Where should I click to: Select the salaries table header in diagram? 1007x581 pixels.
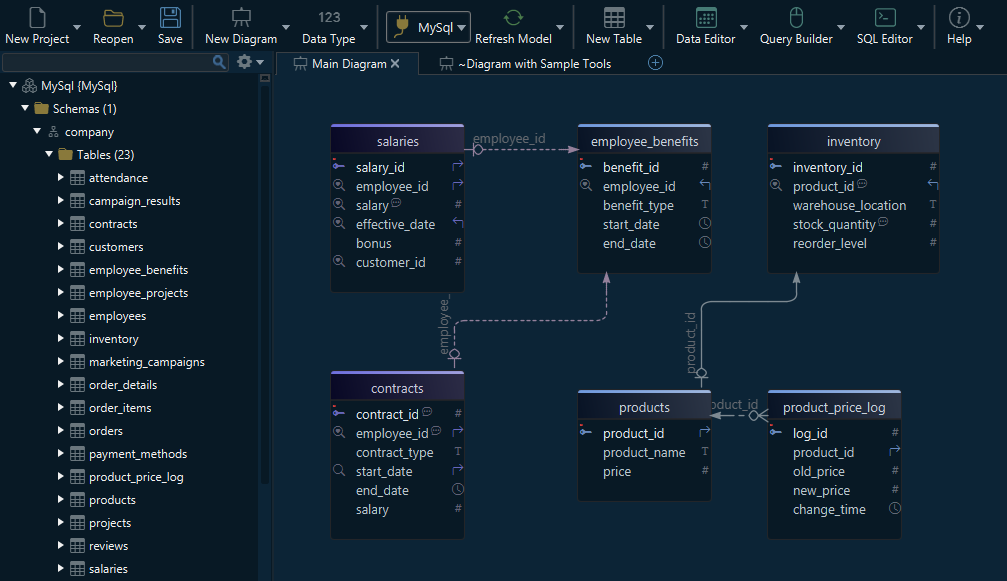click(398, 141)
